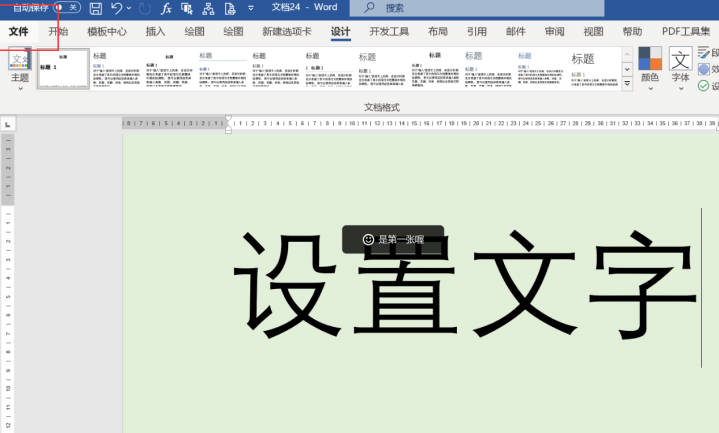Expand the 颜色 dropdown arrow
The width and height of the screenshot is (719, 433).
coord(650,88)
